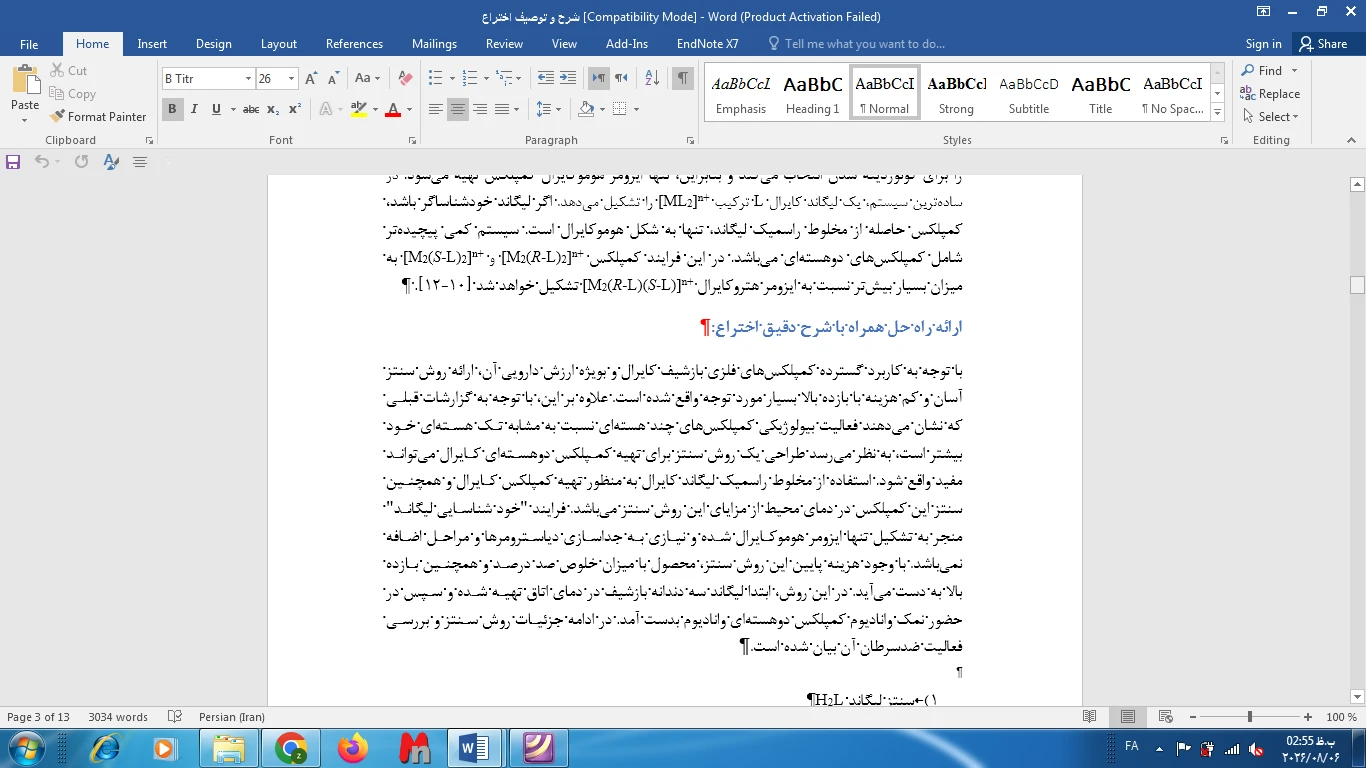Click the Format Painter brush icon

(x=57, y=117)
